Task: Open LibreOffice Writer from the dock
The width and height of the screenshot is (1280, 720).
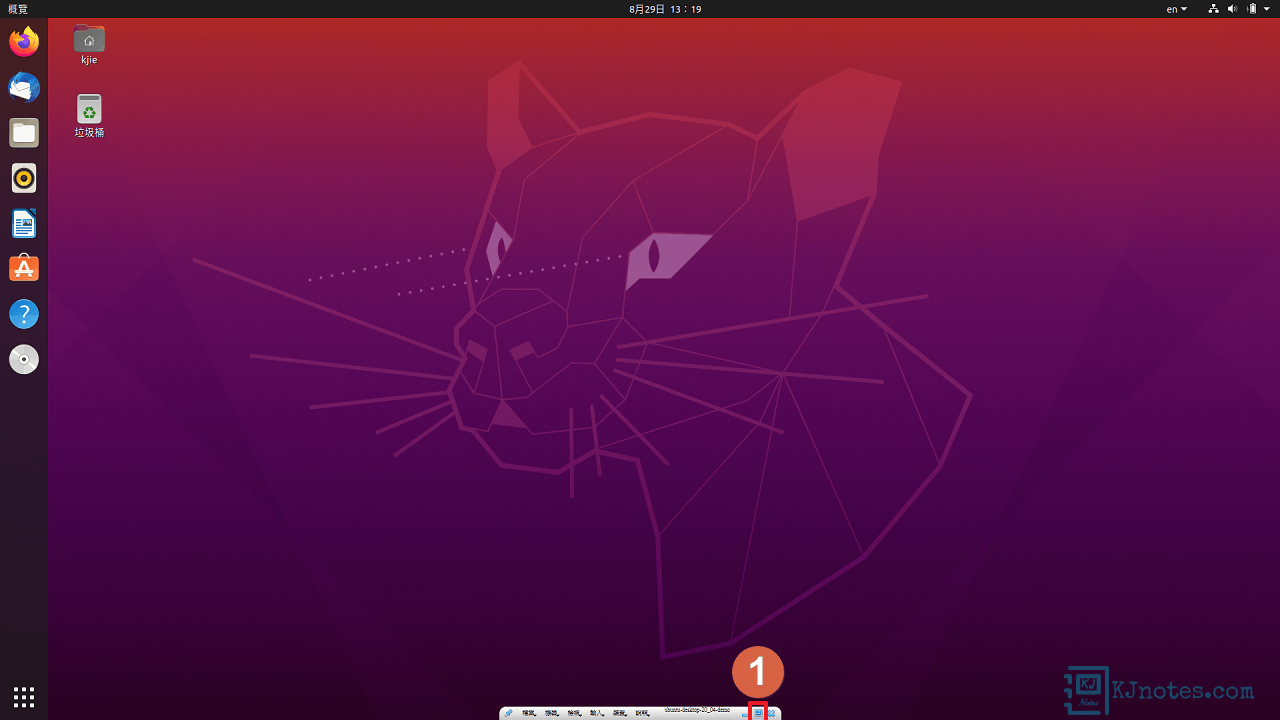Action: tap(24, 224)
